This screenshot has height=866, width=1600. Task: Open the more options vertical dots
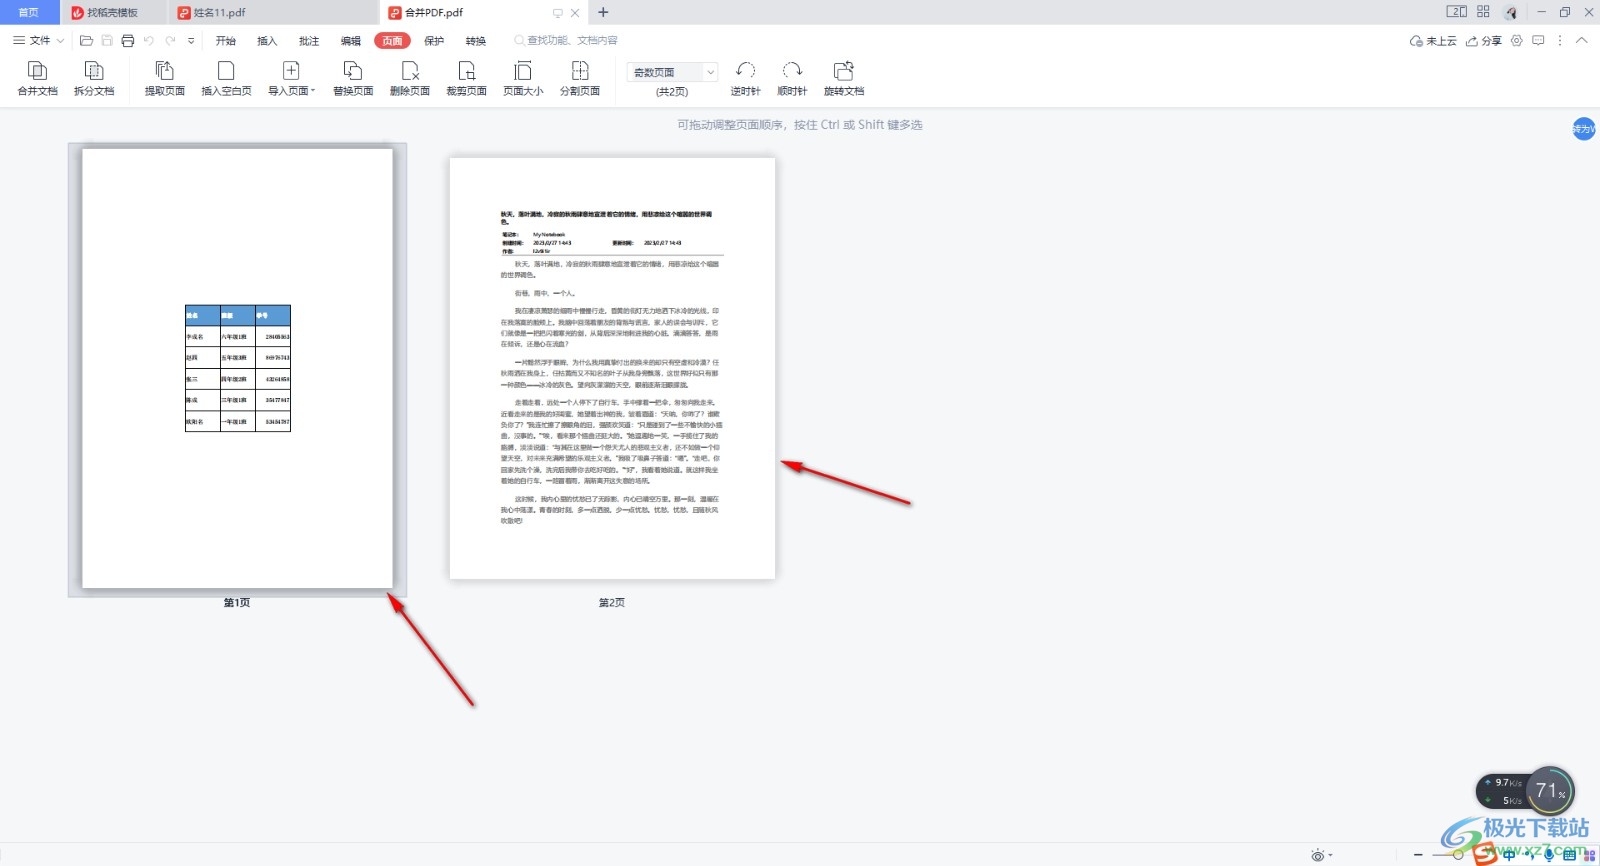point(1560,41)
